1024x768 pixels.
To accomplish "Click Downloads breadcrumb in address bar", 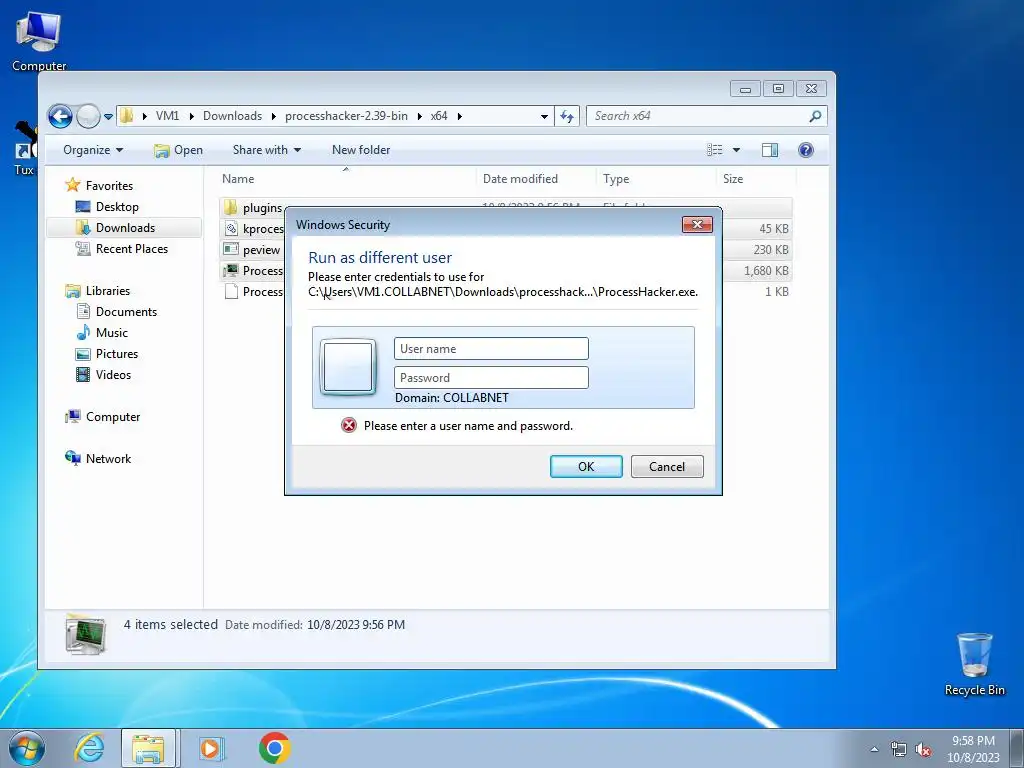I will tap(232, 116).
